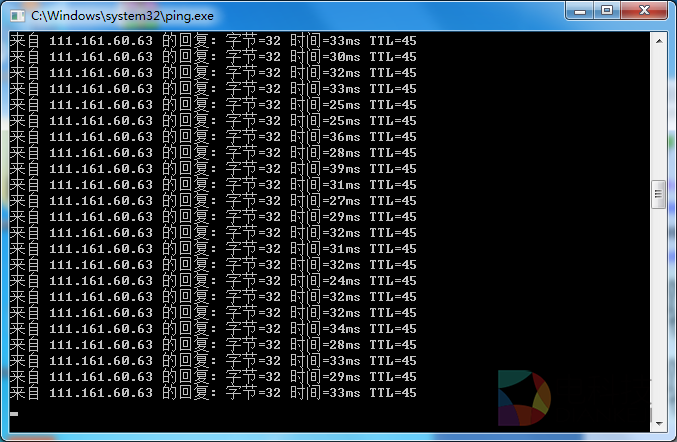Click the vertical scrollbar thumb
Image resolution: width=677 pixels, height=442 pixels.
pos(658,192)
